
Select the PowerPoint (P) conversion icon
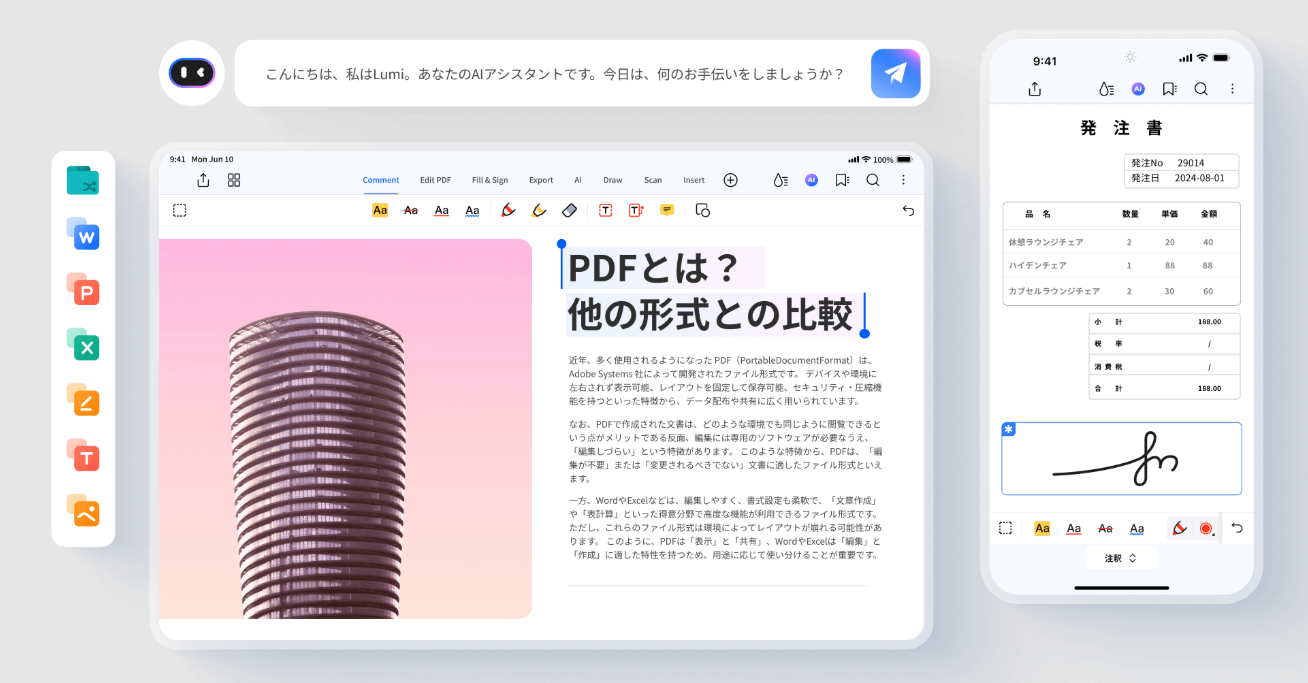click(x=83, y=290)
